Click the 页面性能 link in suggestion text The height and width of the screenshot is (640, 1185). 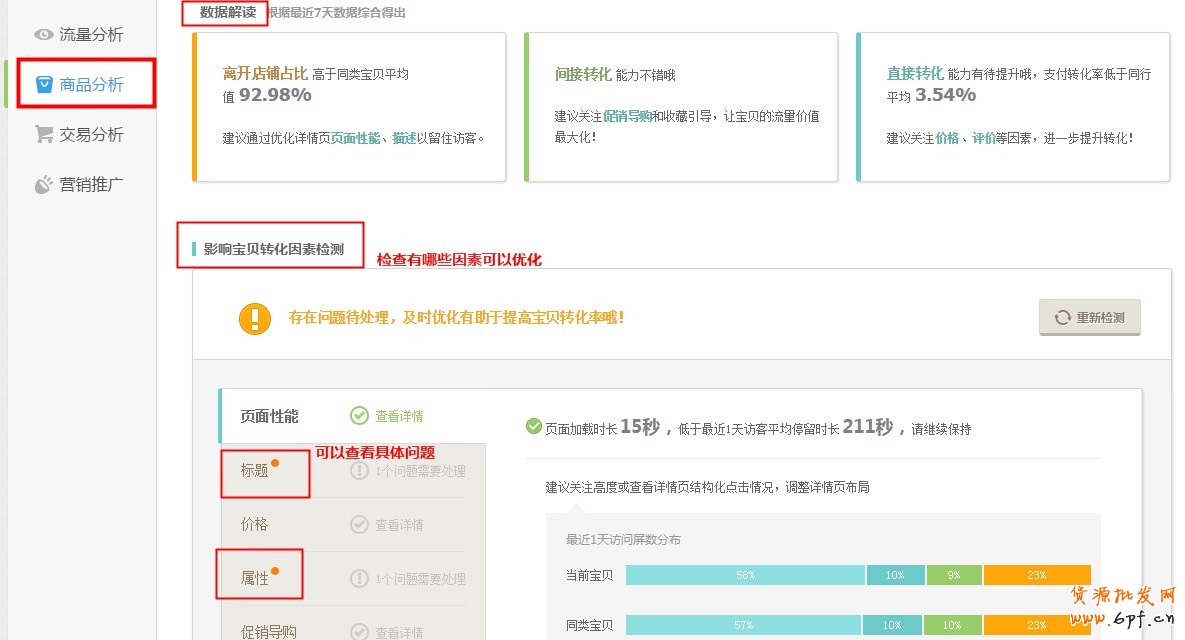[356, 138]
